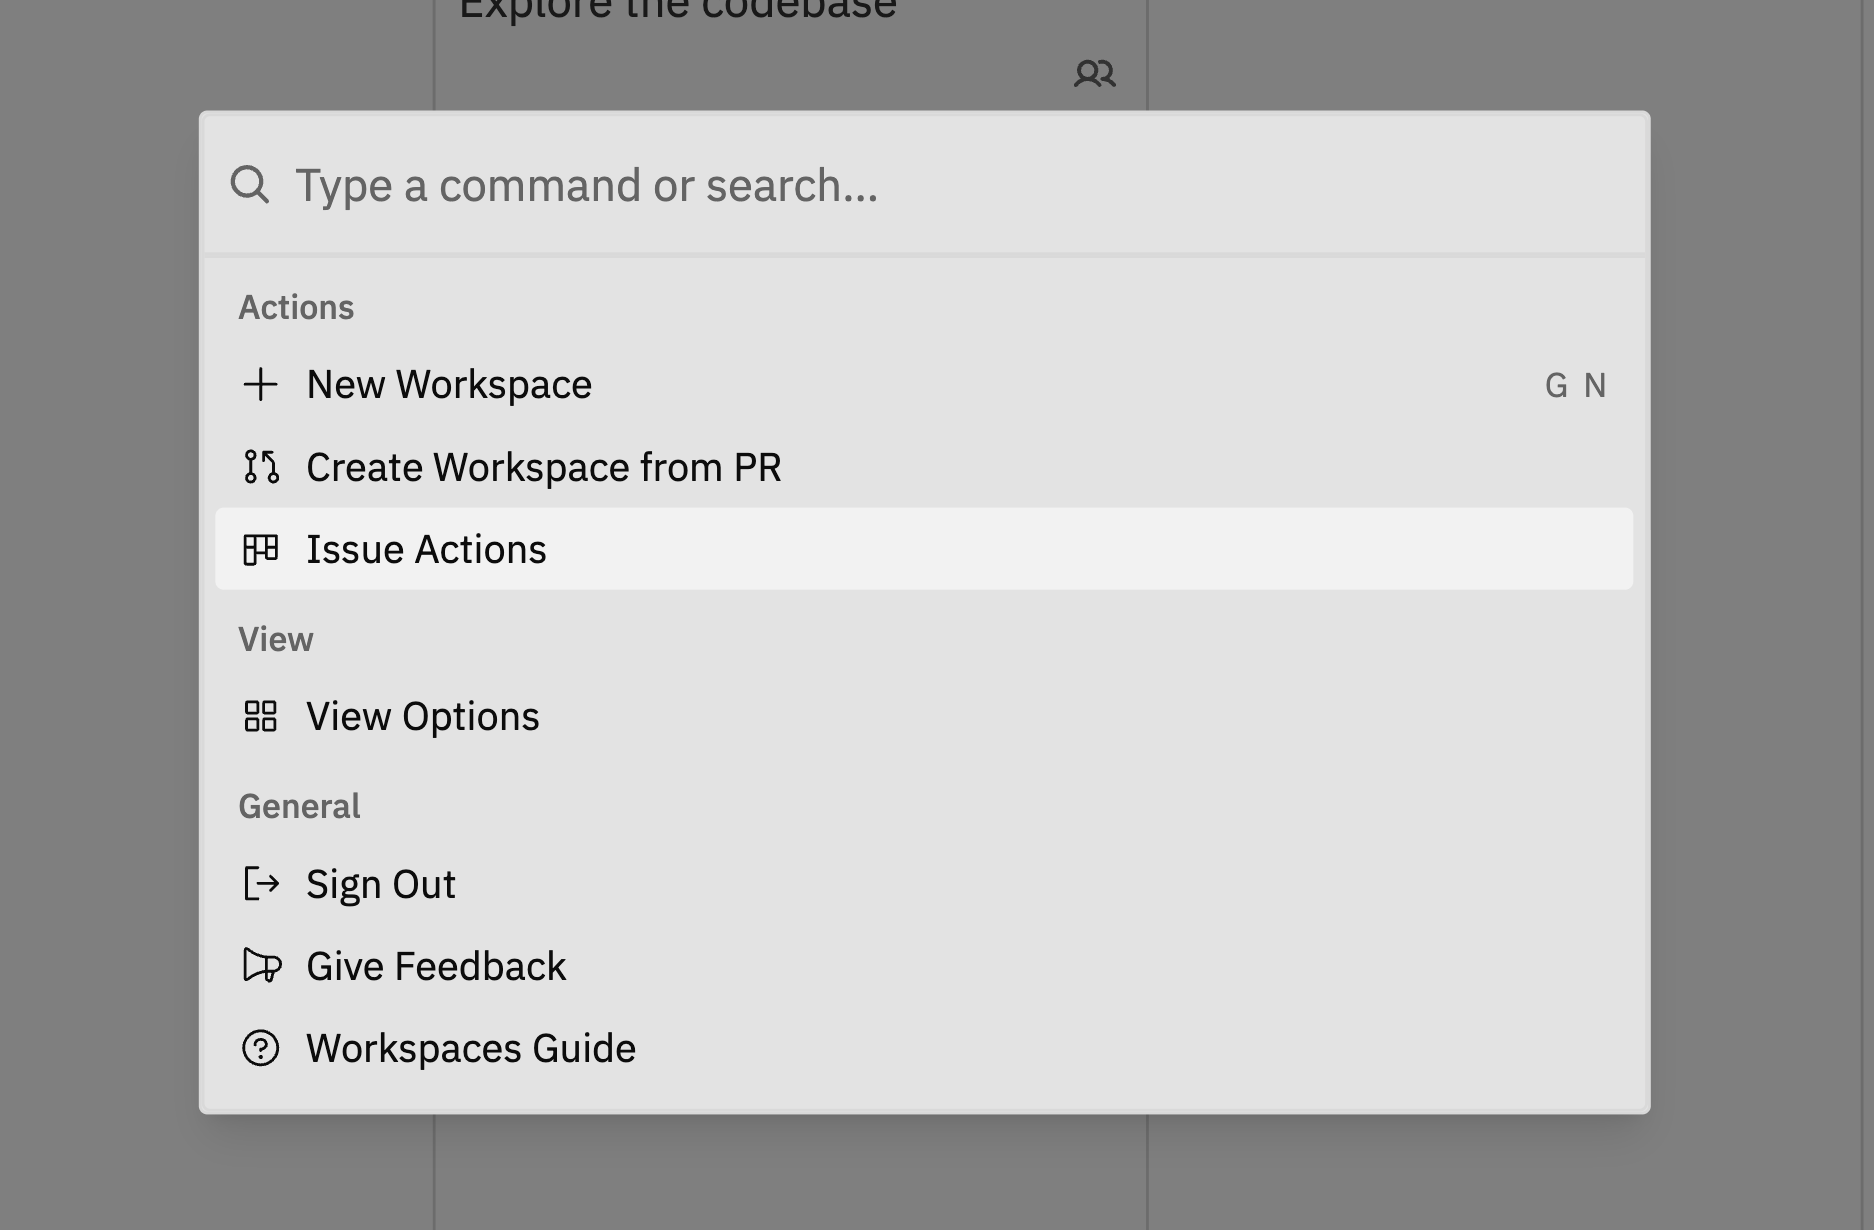Click the pull request icon beside Create Workspace
1874x1230 pixels.
[262, 467]
